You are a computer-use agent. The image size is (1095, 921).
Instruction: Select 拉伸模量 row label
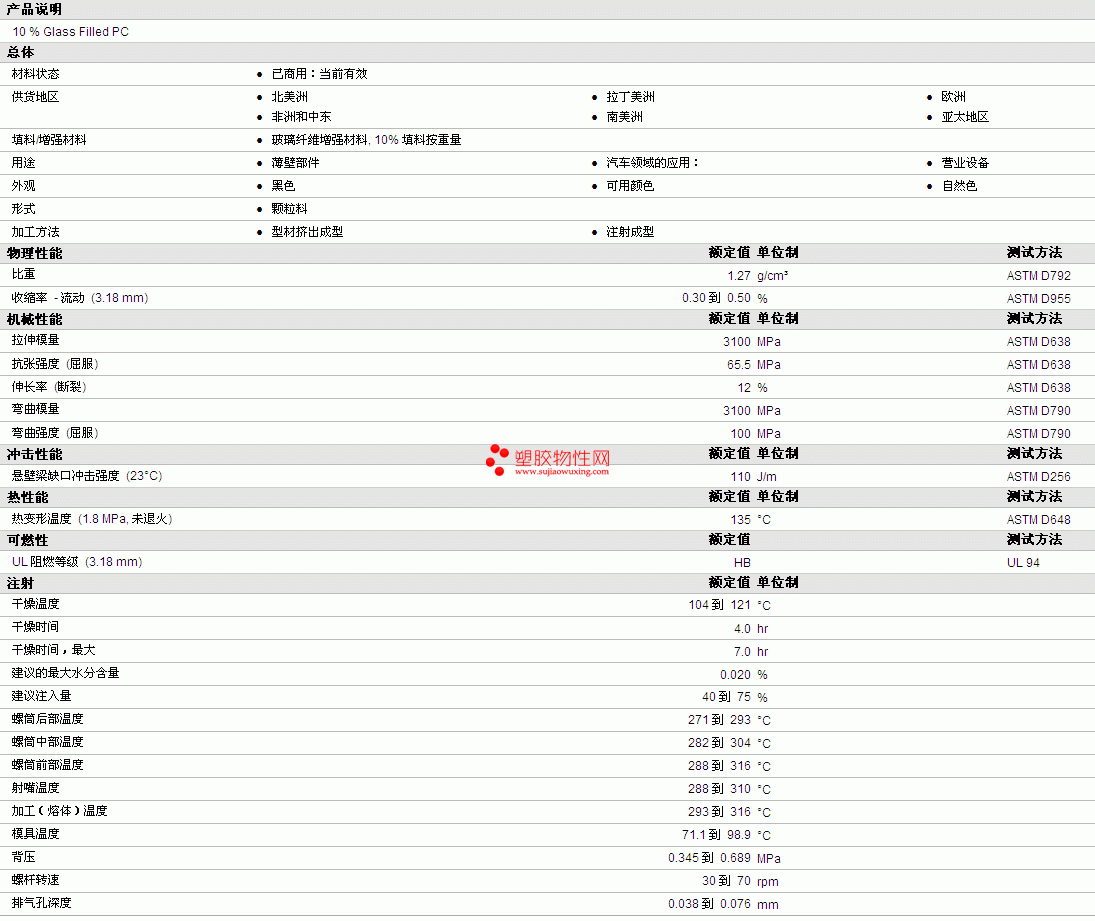[36, 340]
